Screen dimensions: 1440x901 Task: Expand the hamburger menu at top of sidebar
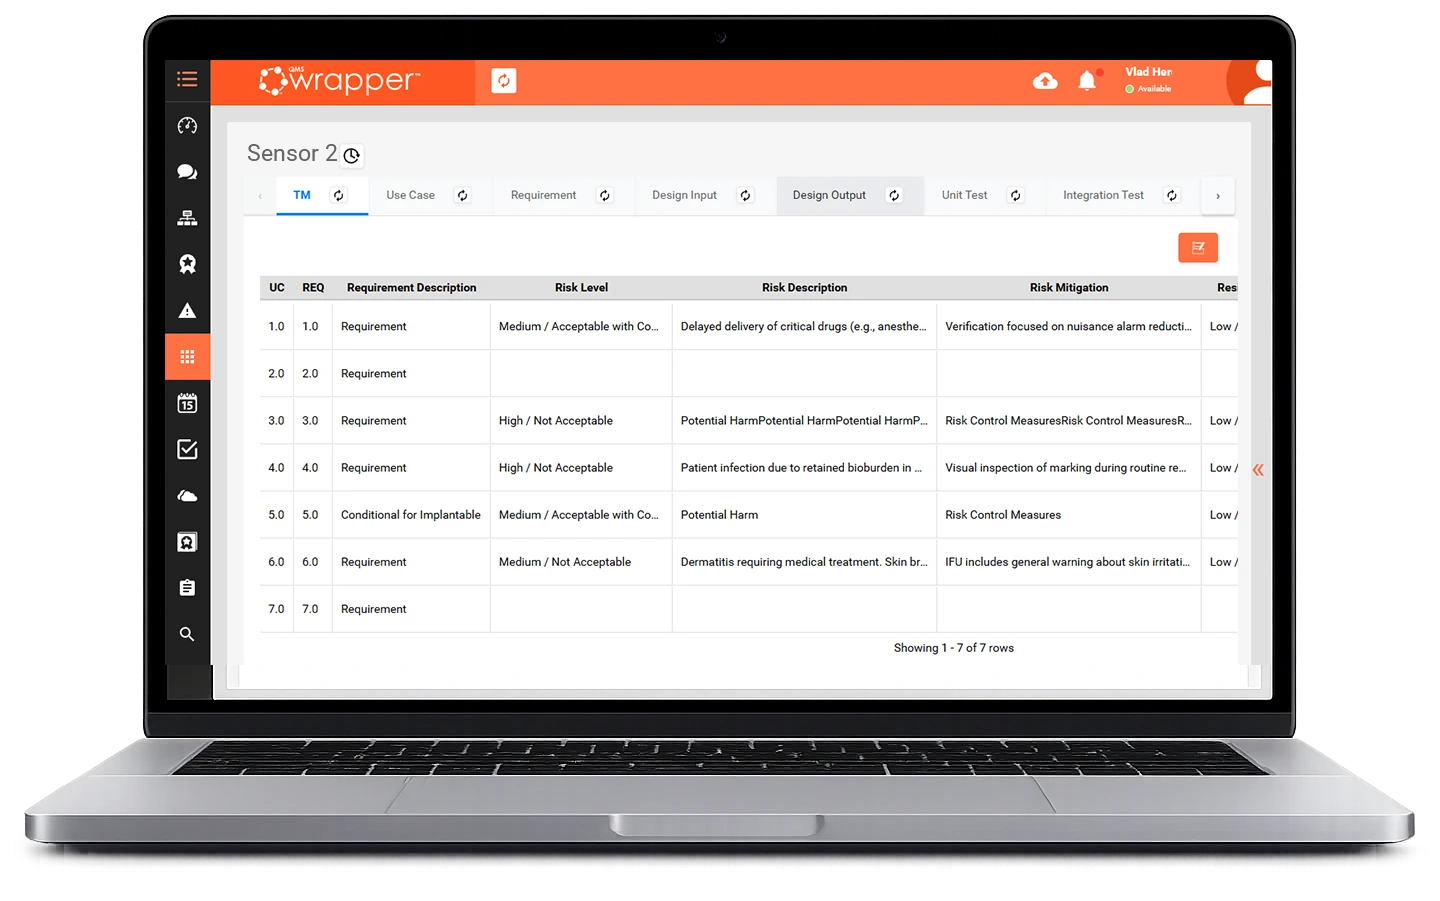point(187,78)
